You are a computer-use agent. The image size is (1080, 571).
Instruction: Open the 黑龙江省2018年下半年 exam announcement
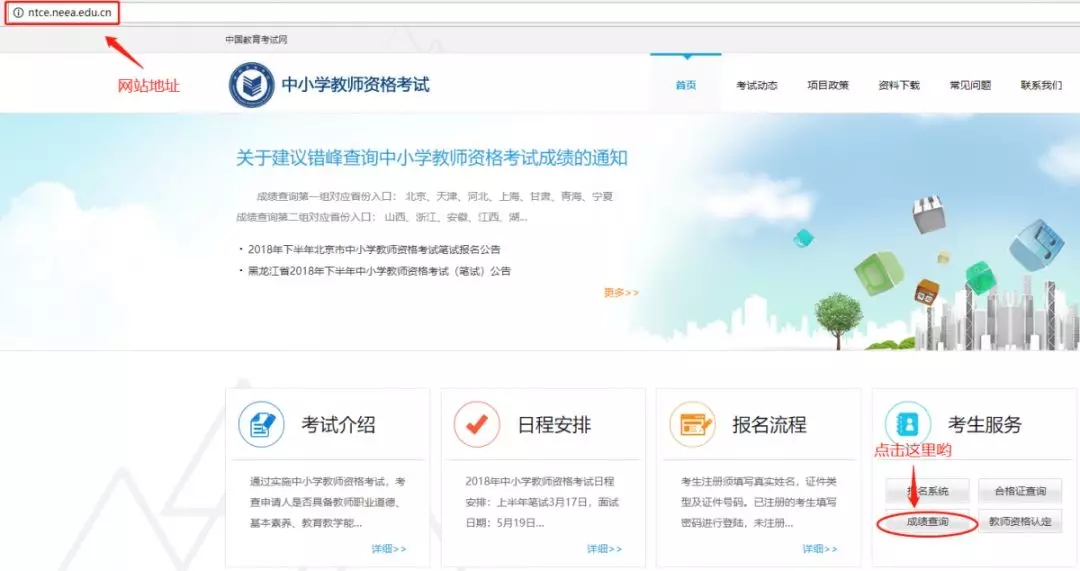coord(379,271)
